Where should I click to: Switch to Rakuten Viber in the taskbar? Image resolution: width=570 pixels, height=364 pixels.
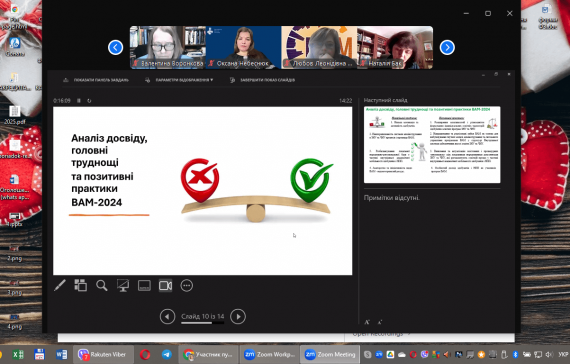(103, 354)
